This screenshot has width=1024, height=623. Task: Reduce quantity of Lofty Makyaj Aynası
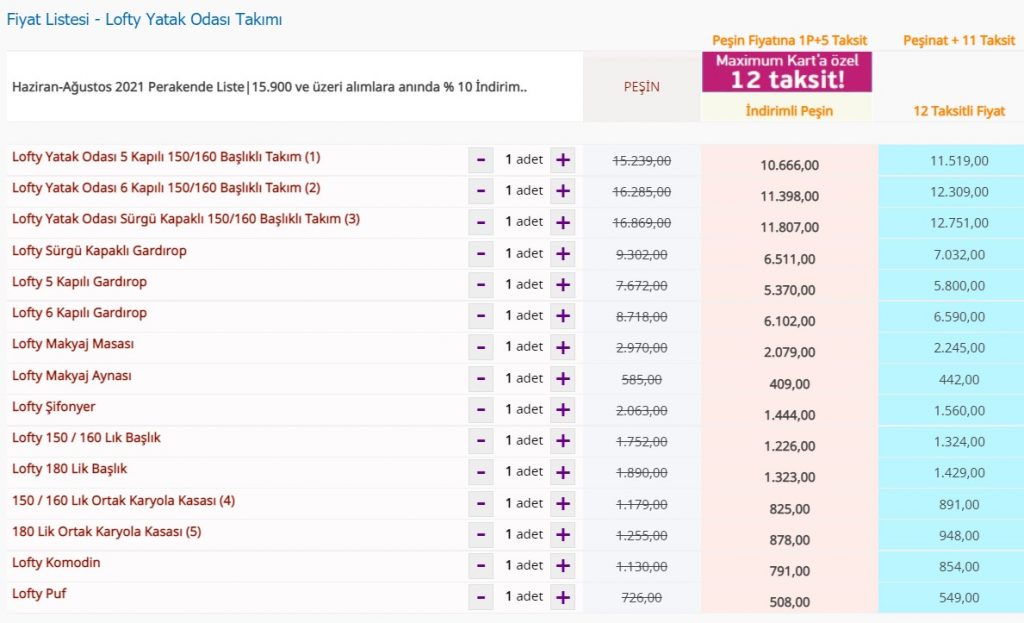(x=481, y=379)
